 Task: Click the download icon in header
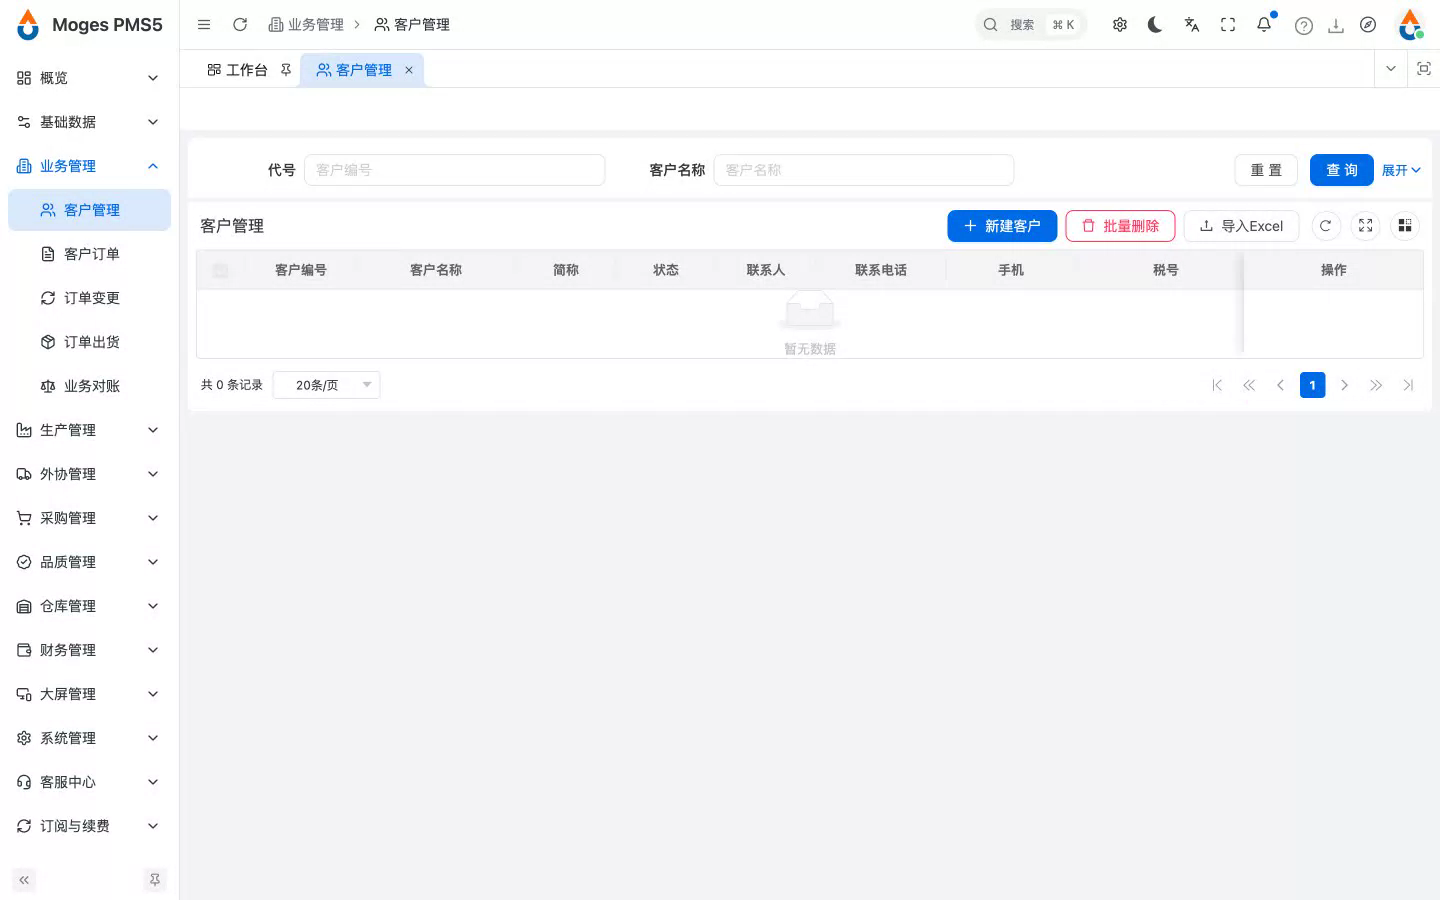click(x=1336, y=26)
